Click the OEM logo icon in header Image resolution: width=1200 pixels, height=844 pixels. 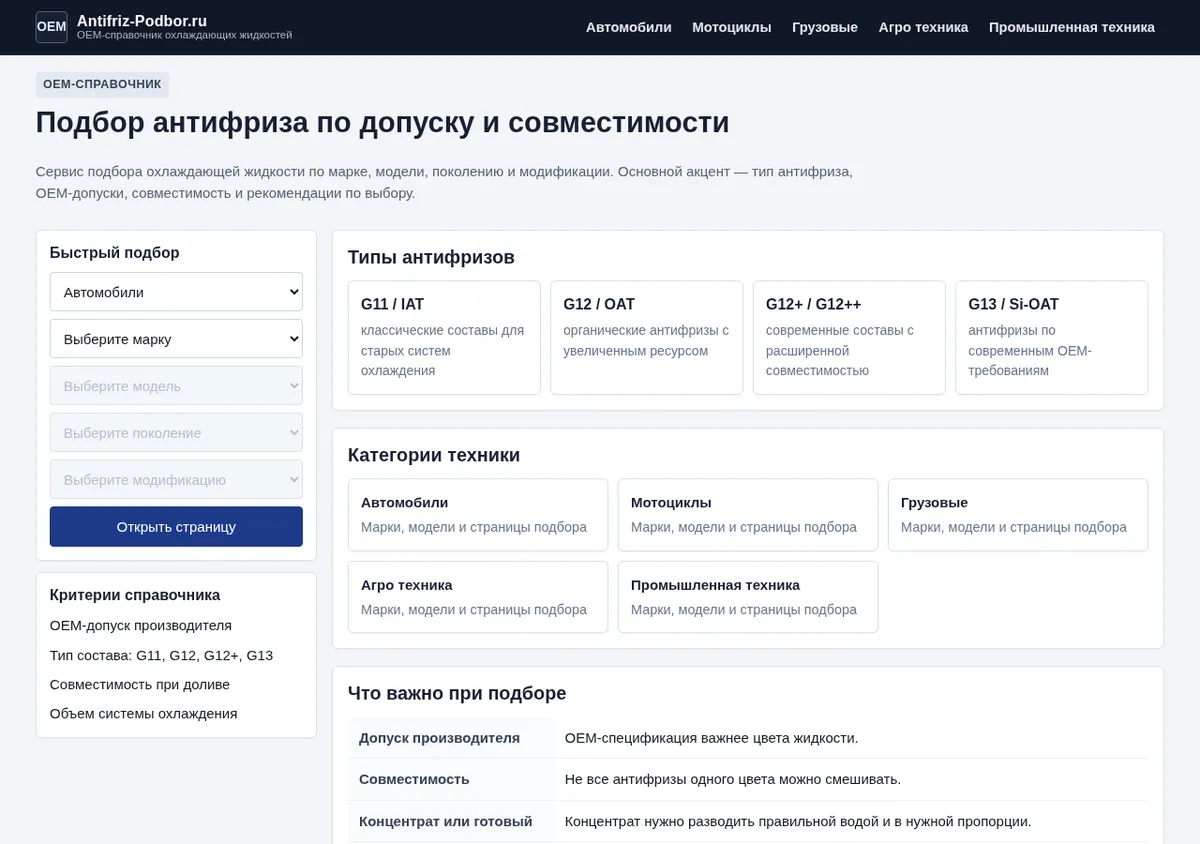click(52, 27)
